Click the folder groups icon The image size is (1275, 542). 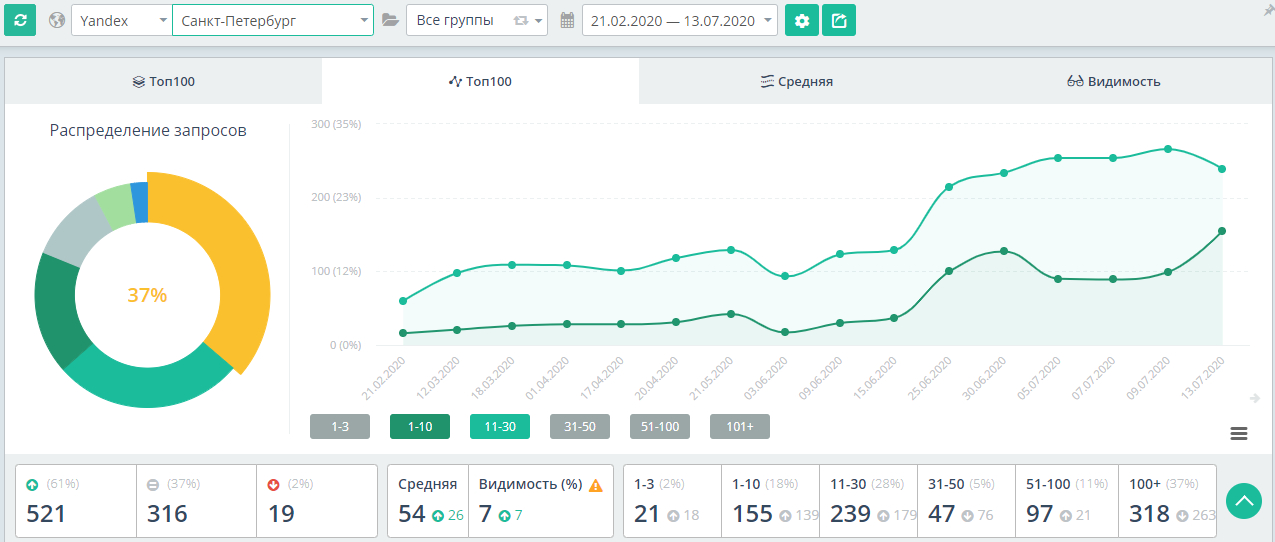click(x=390, y=20)
